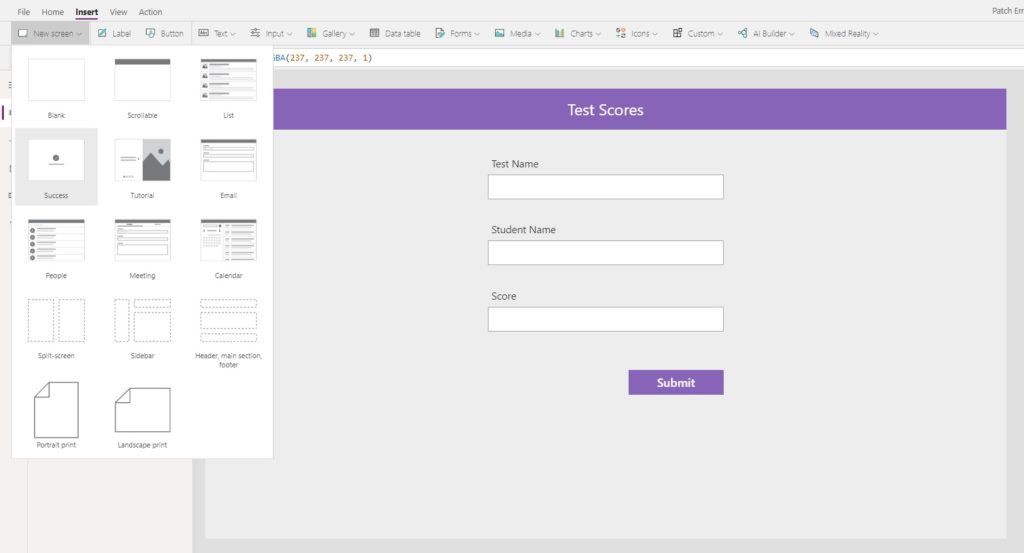
Task: Choose the Calendar screen template
Action: point(229,248)
